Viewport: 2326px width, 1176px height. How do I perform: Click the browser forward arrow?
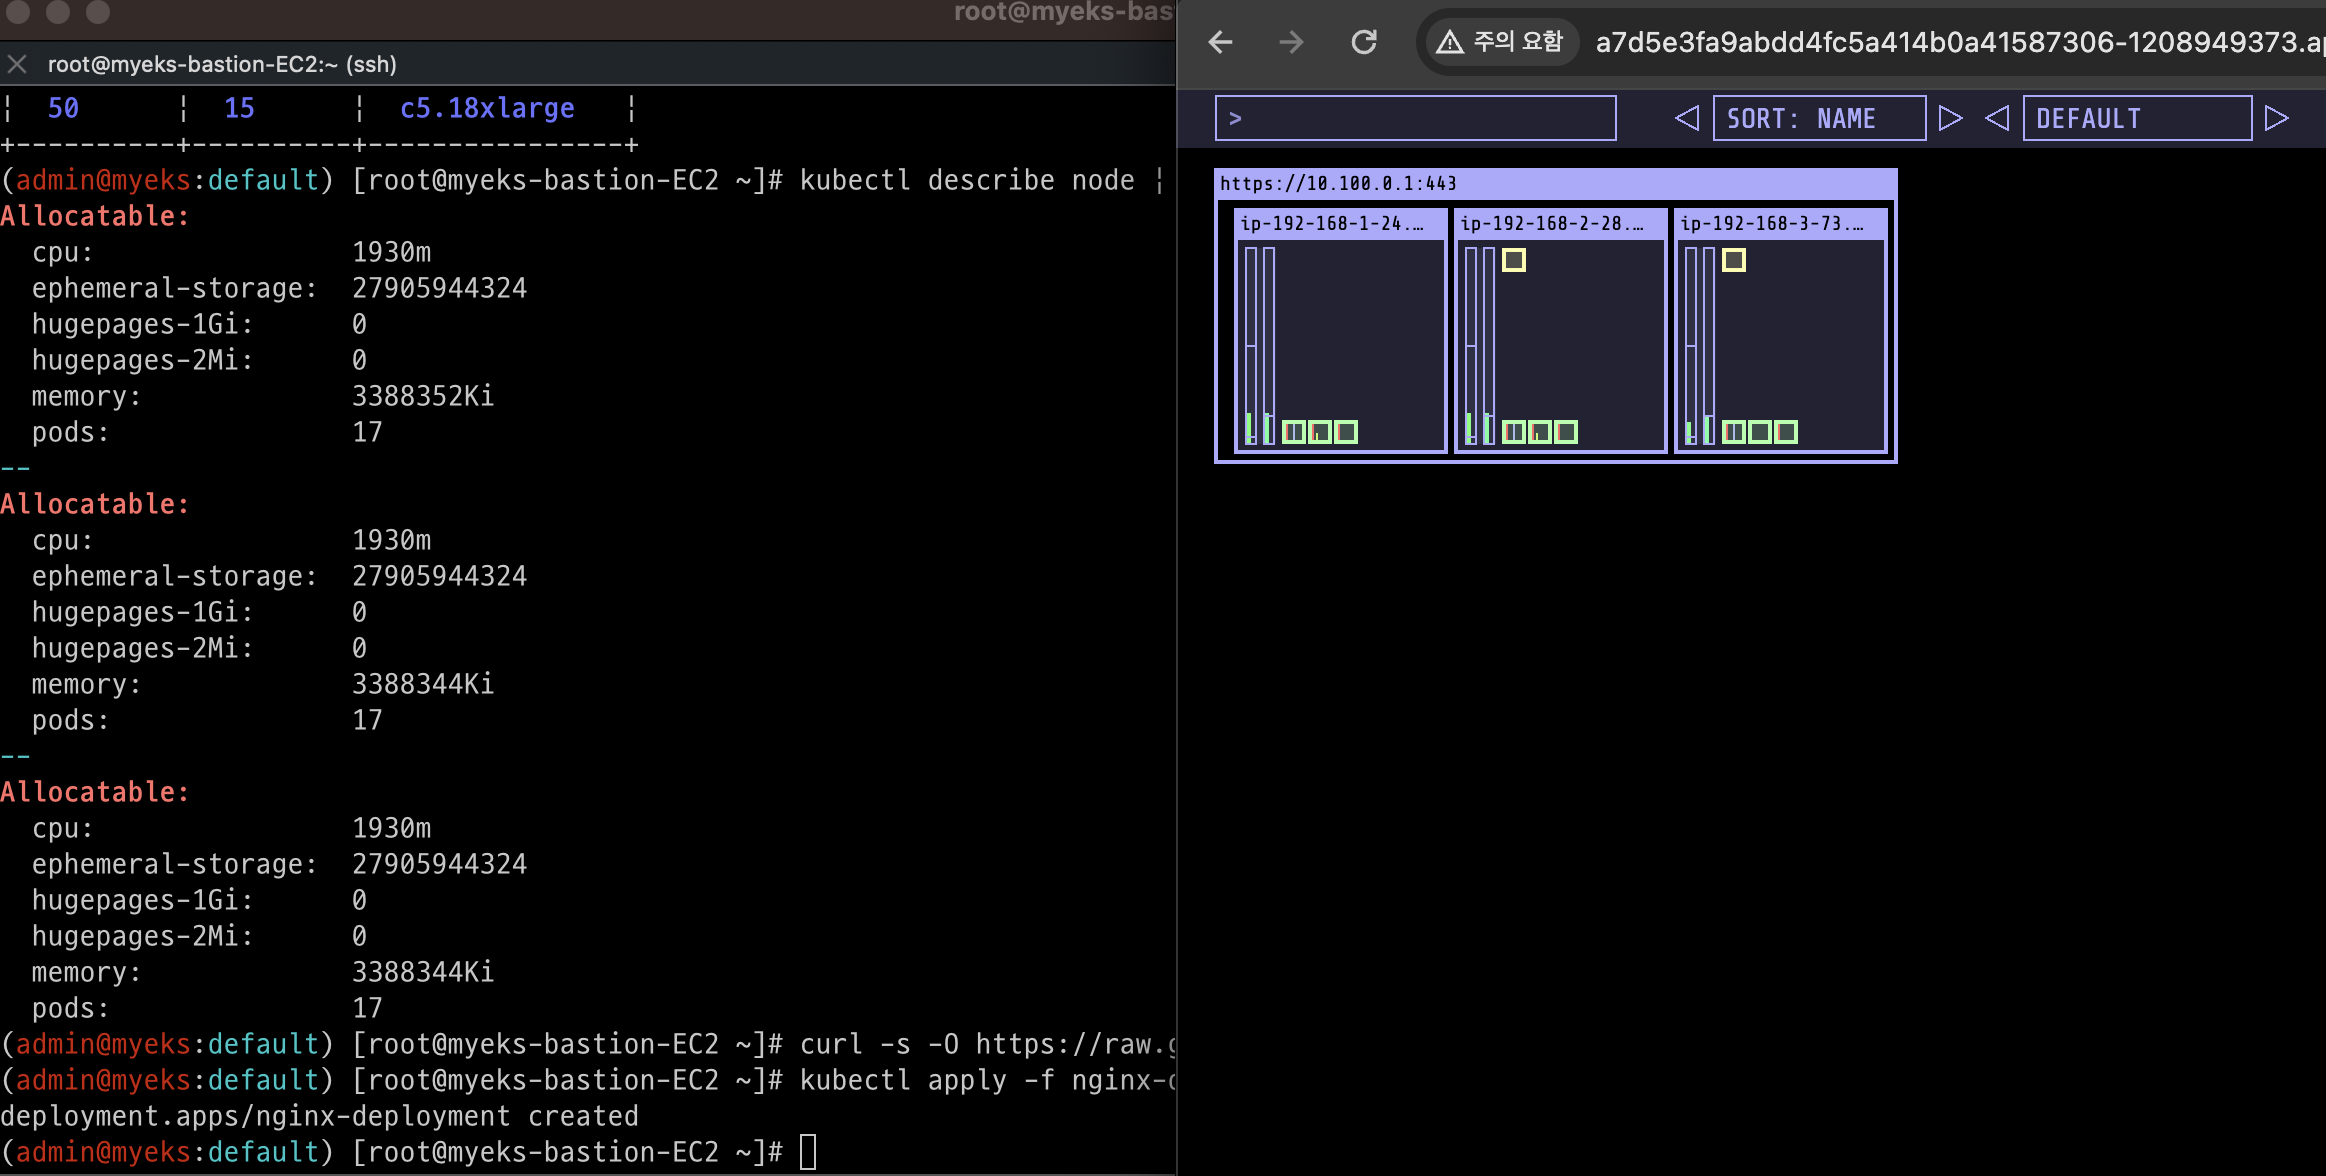(1291, 42)
